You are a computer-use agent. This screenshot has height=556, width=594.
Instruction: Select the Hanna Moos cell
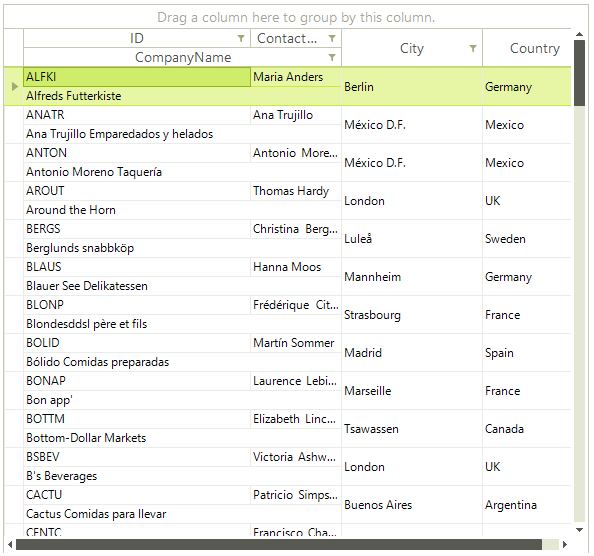(x=296, y=267)
